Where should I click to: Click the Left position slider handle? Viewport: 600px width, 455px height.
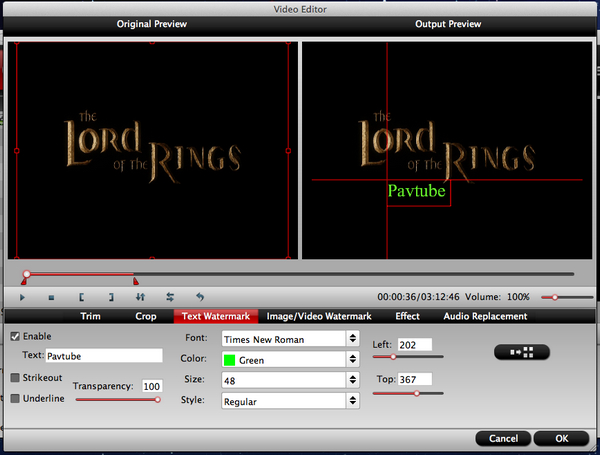[x=393, y=357]
